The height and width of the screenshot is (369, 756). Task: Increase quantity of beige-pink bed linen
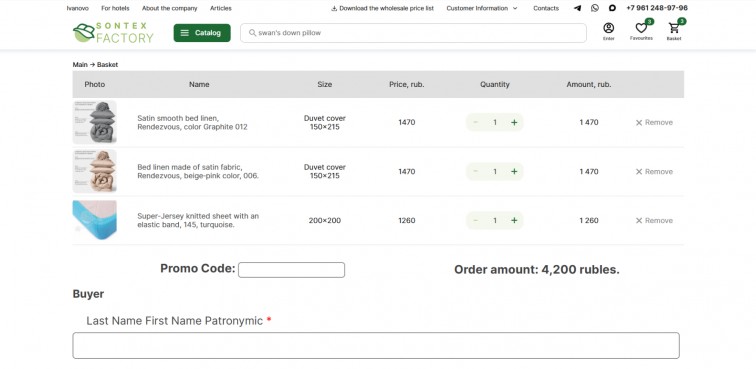click(x=514, y=172)
